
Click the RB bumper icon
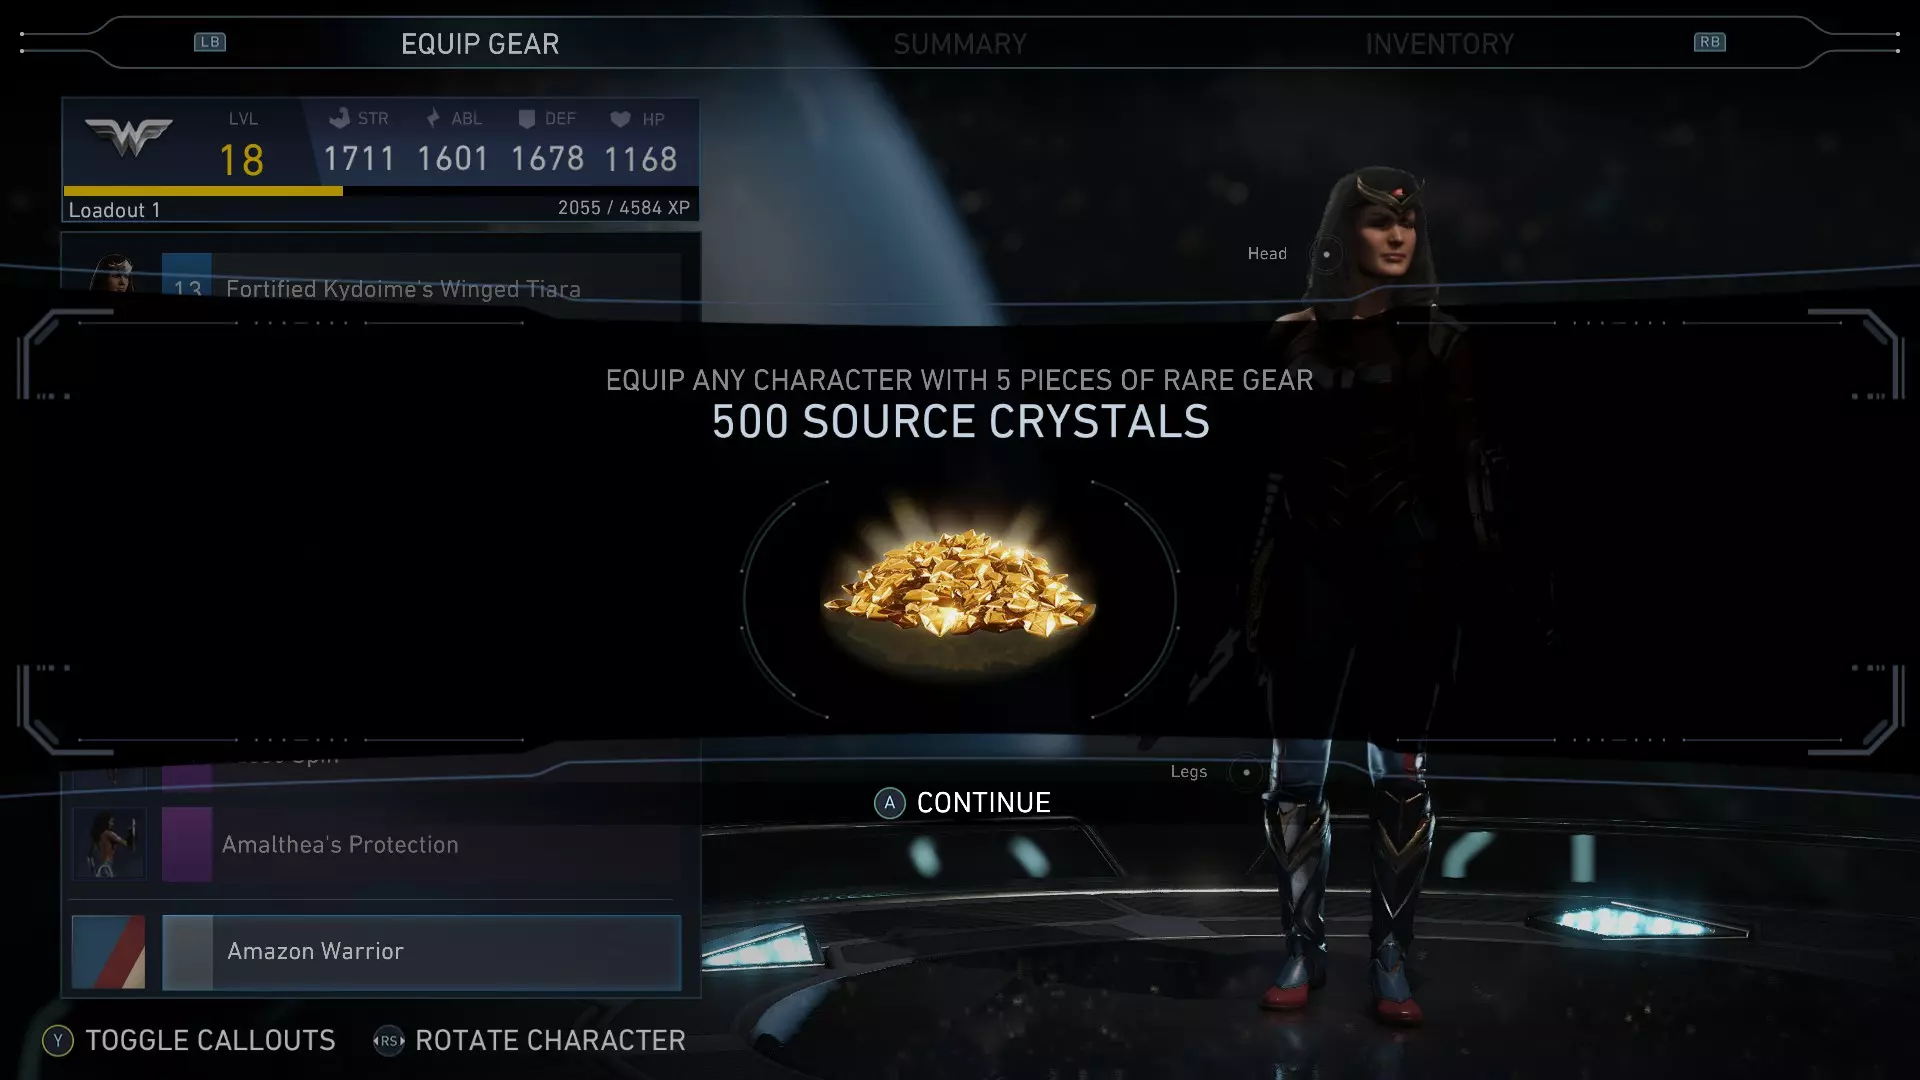pos(1709,42)
